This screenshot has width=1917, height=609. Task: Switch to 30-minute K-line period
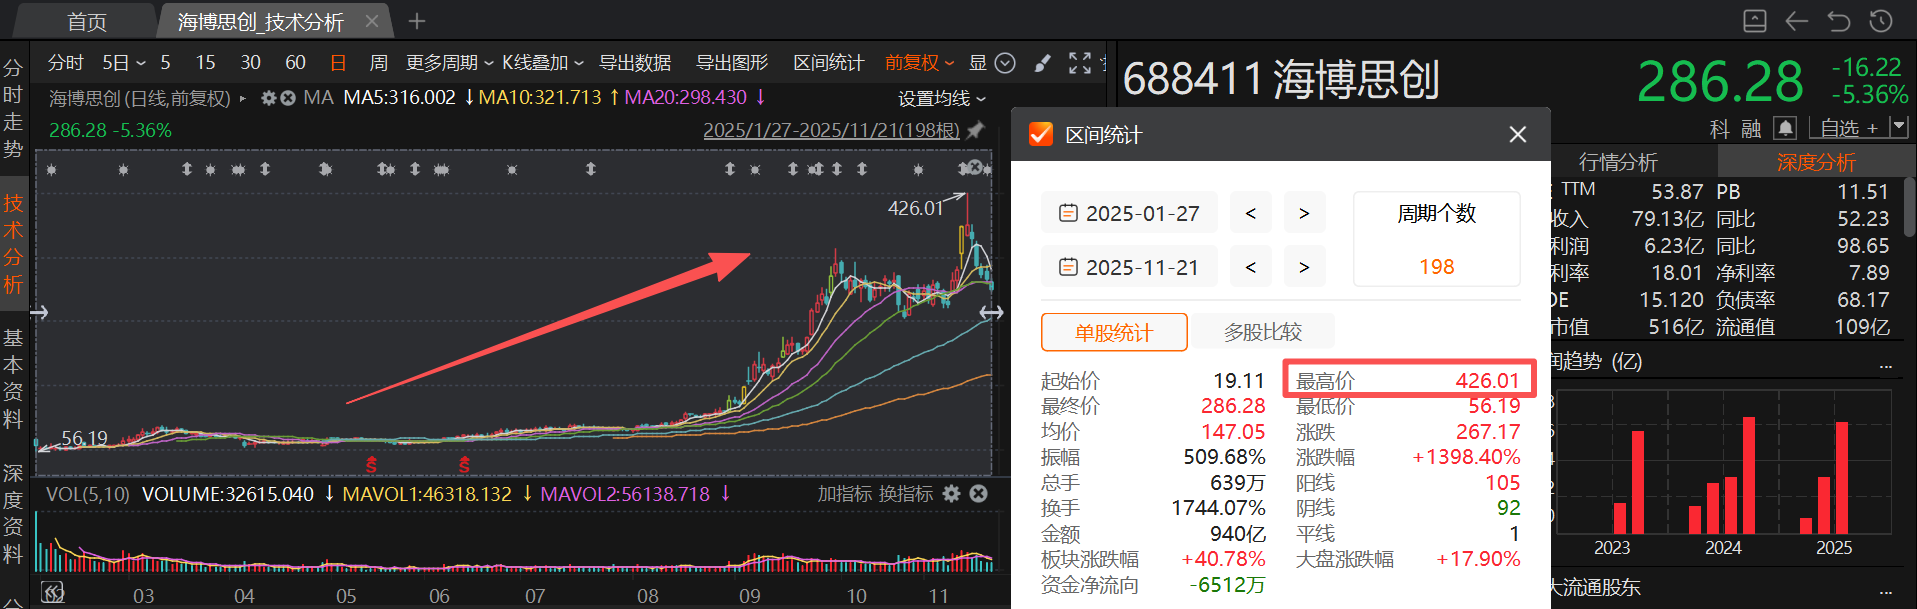click(250, 63)
